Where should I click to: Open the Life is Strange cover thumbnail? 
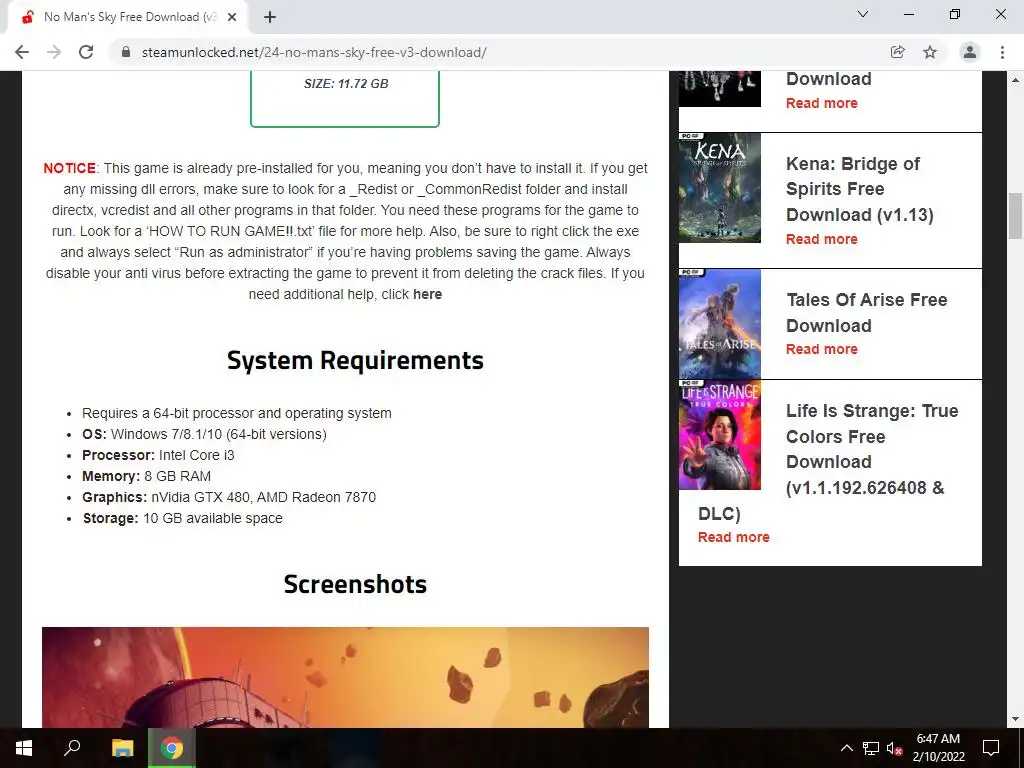[x=720, y=434]
